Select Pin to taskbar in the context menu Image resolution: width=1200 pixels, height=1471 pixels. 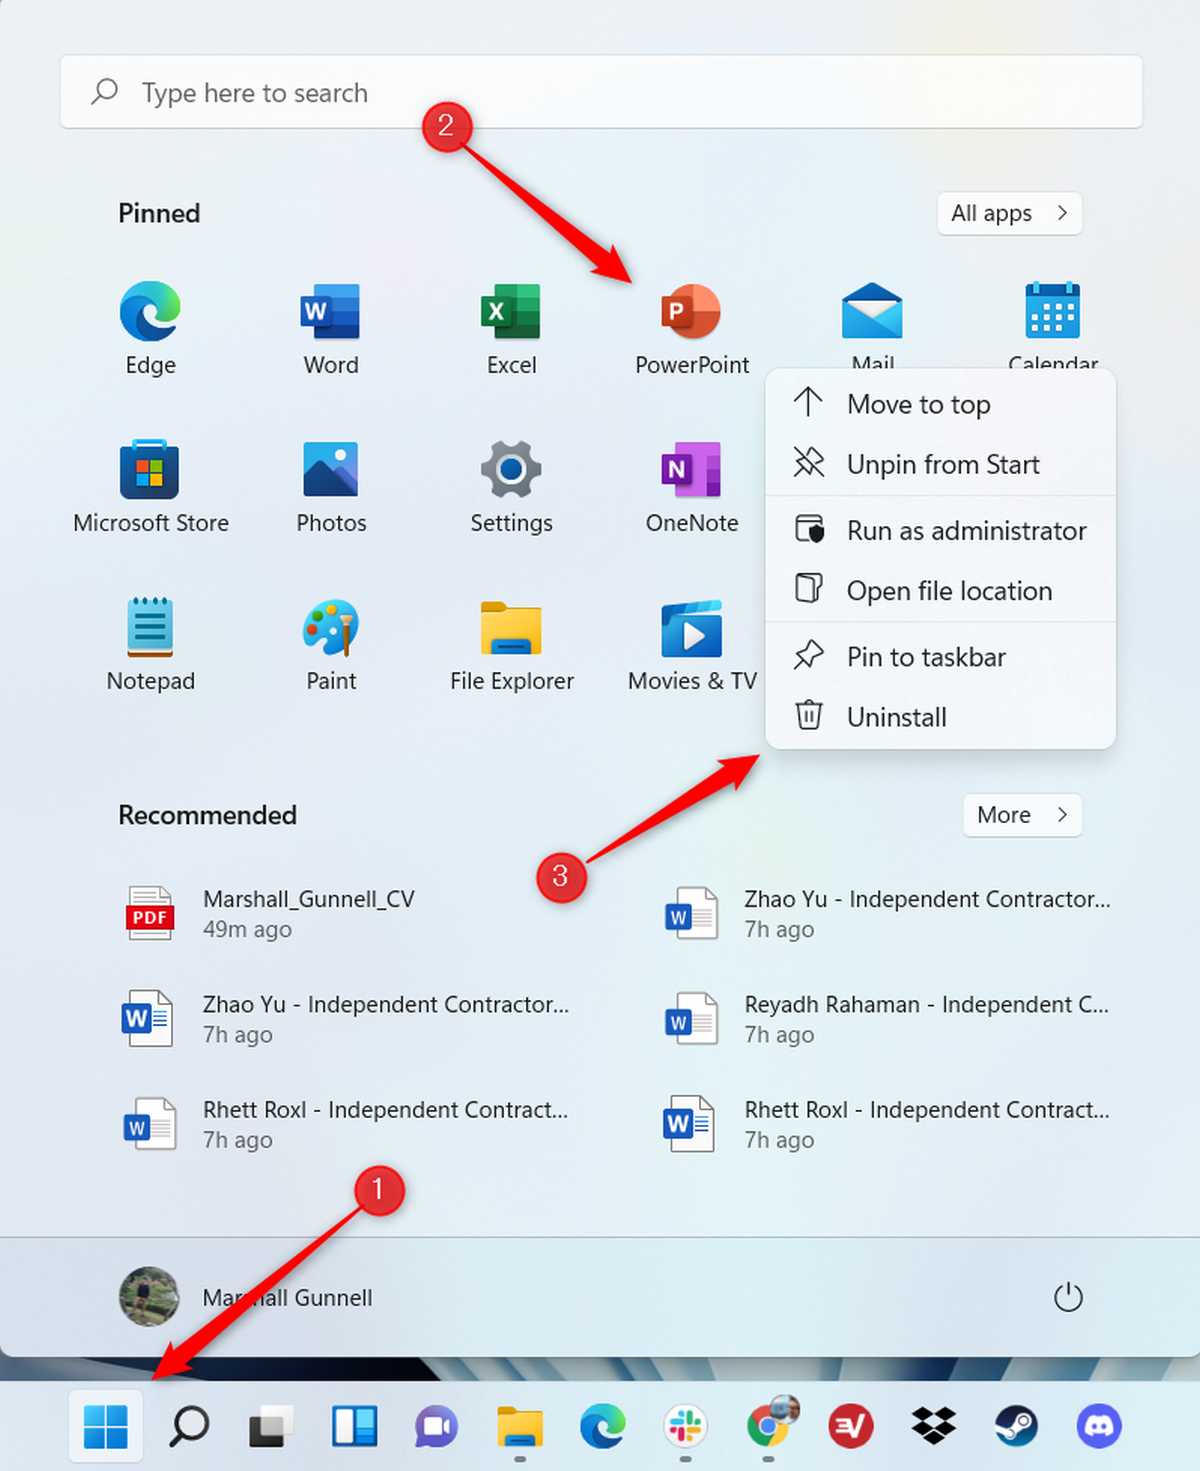(x=925, y=656)
